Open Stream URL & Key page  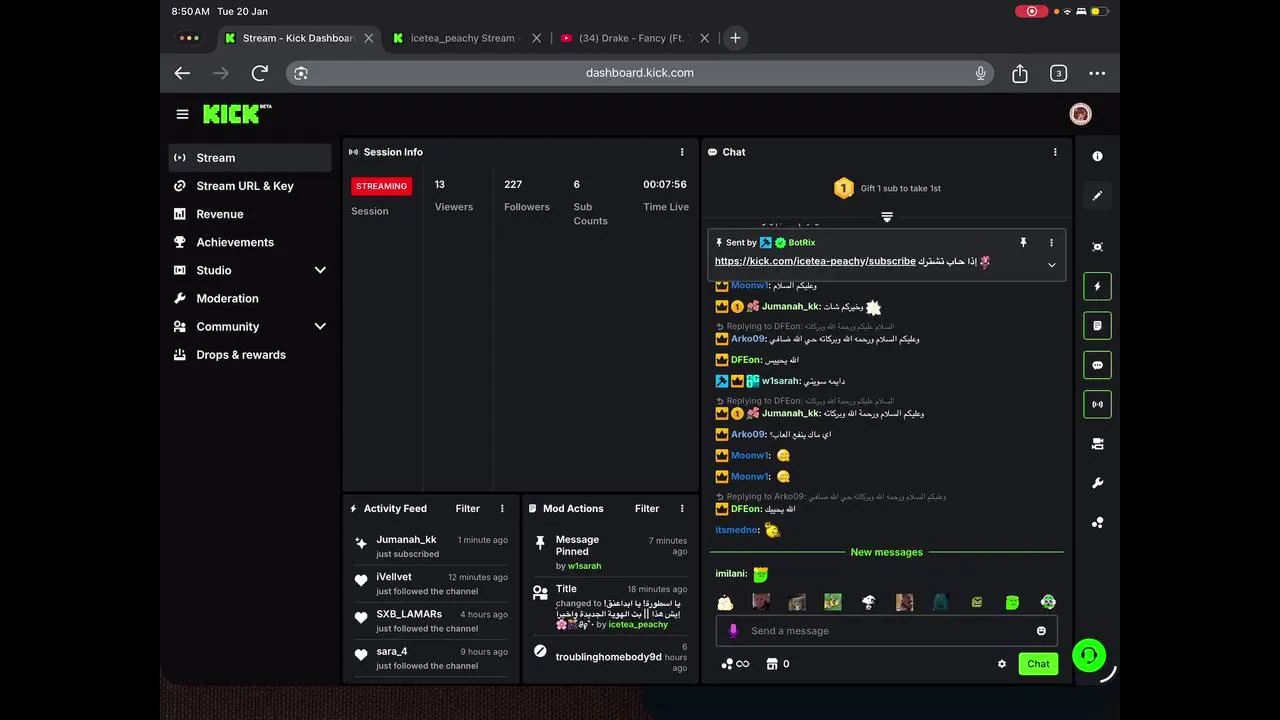(250, 186)
